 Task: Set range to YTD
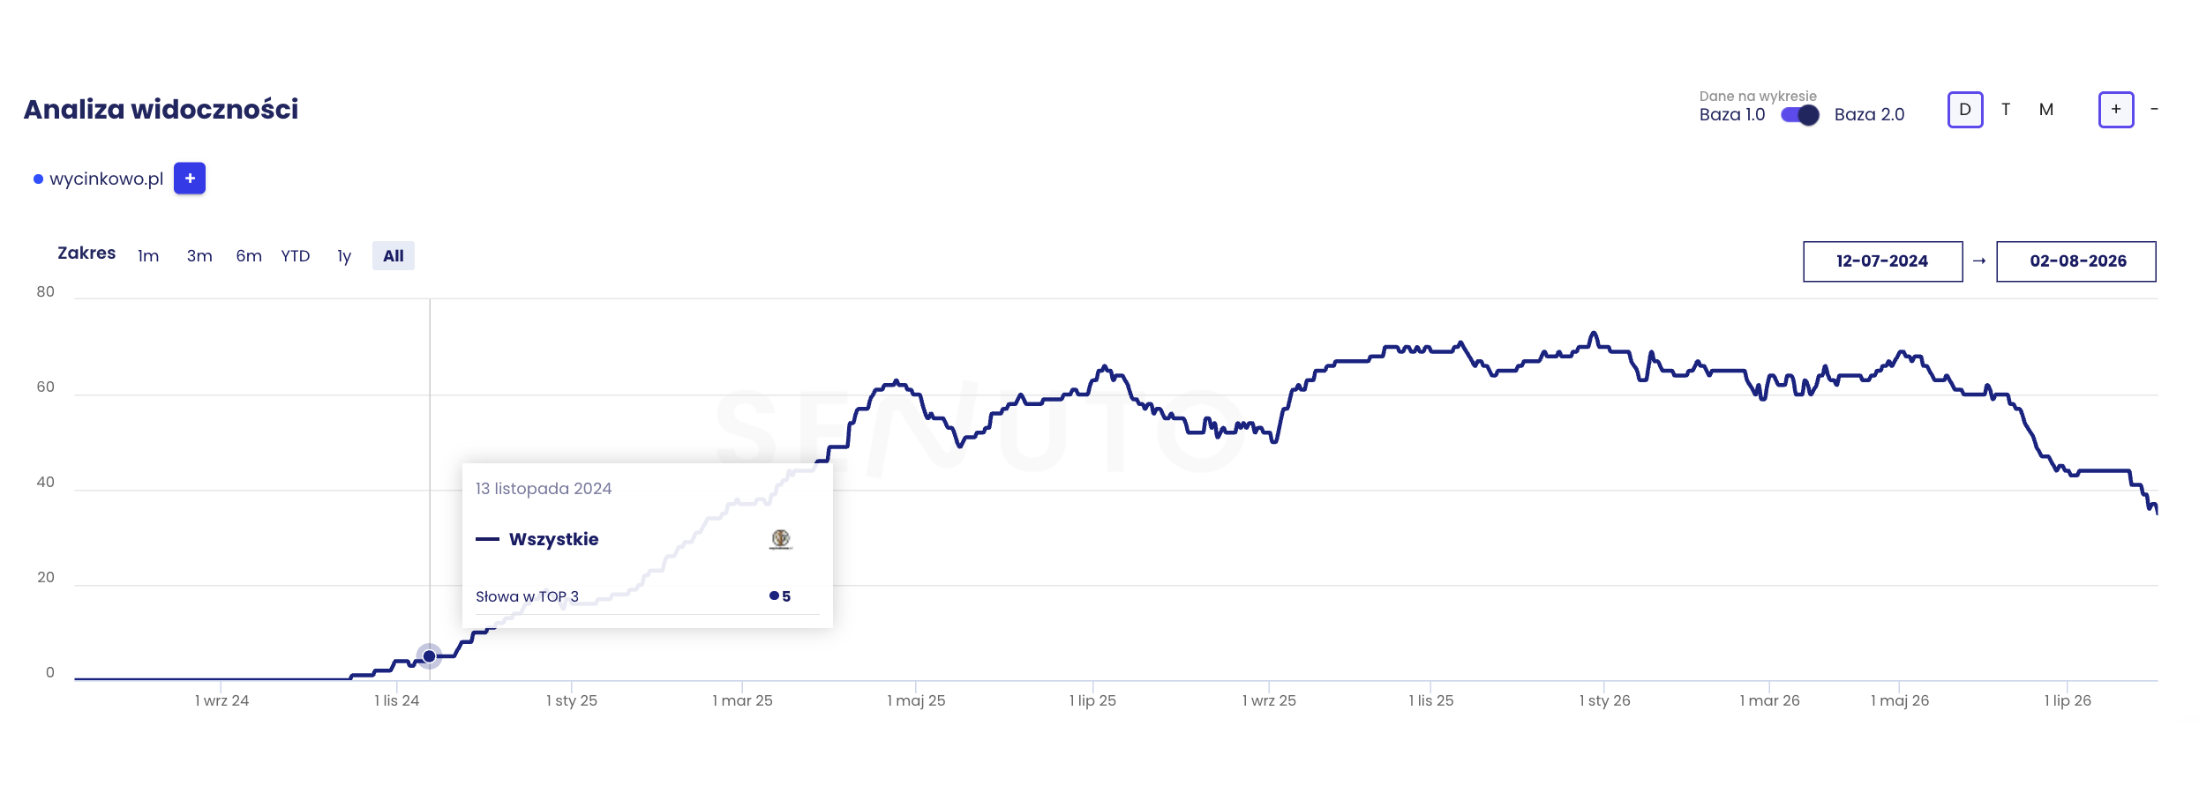coord(295,256)
